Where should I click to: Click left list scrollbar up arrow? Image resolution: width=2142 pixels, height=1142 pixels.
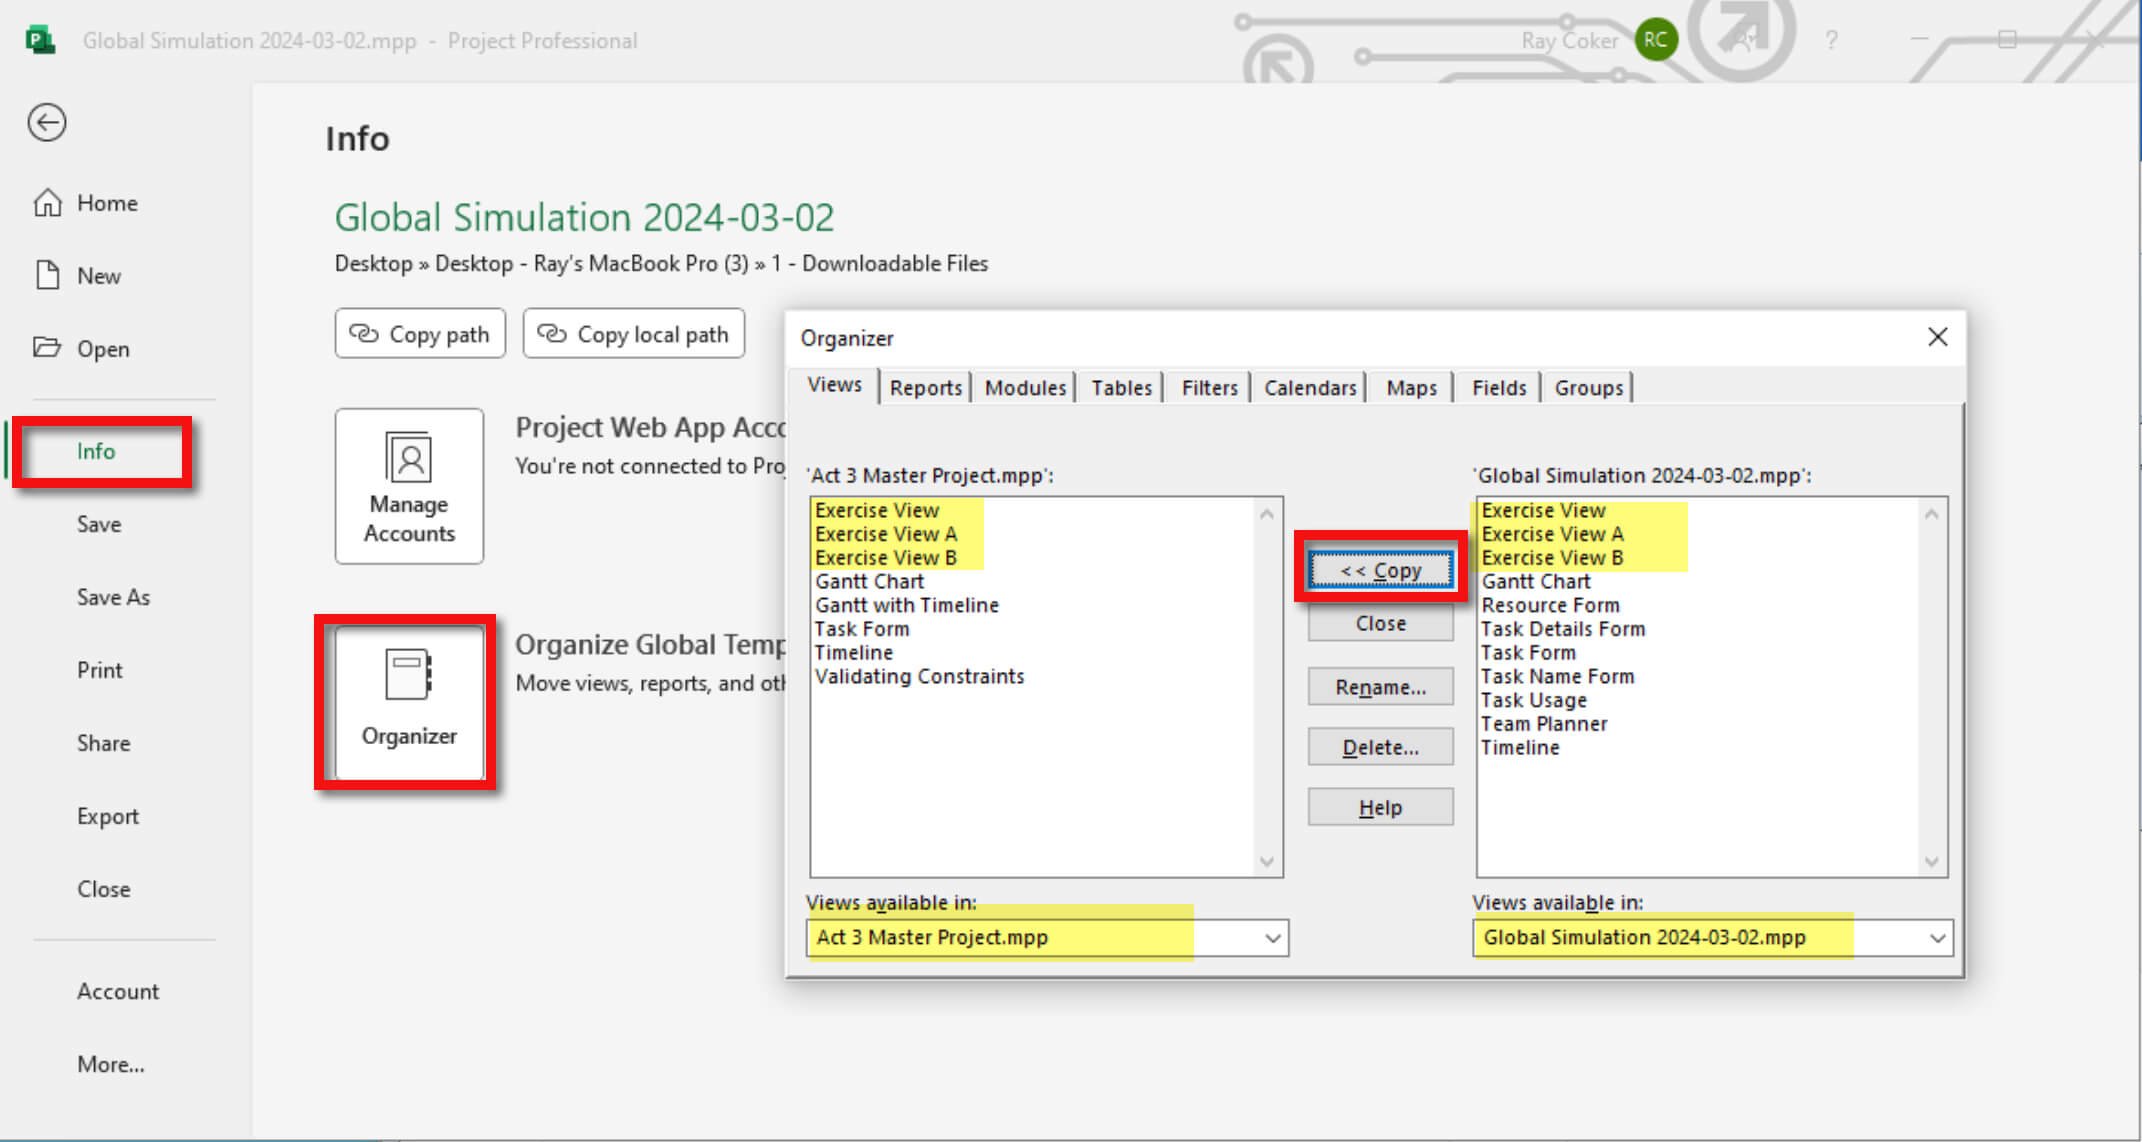pos(1267,514)
